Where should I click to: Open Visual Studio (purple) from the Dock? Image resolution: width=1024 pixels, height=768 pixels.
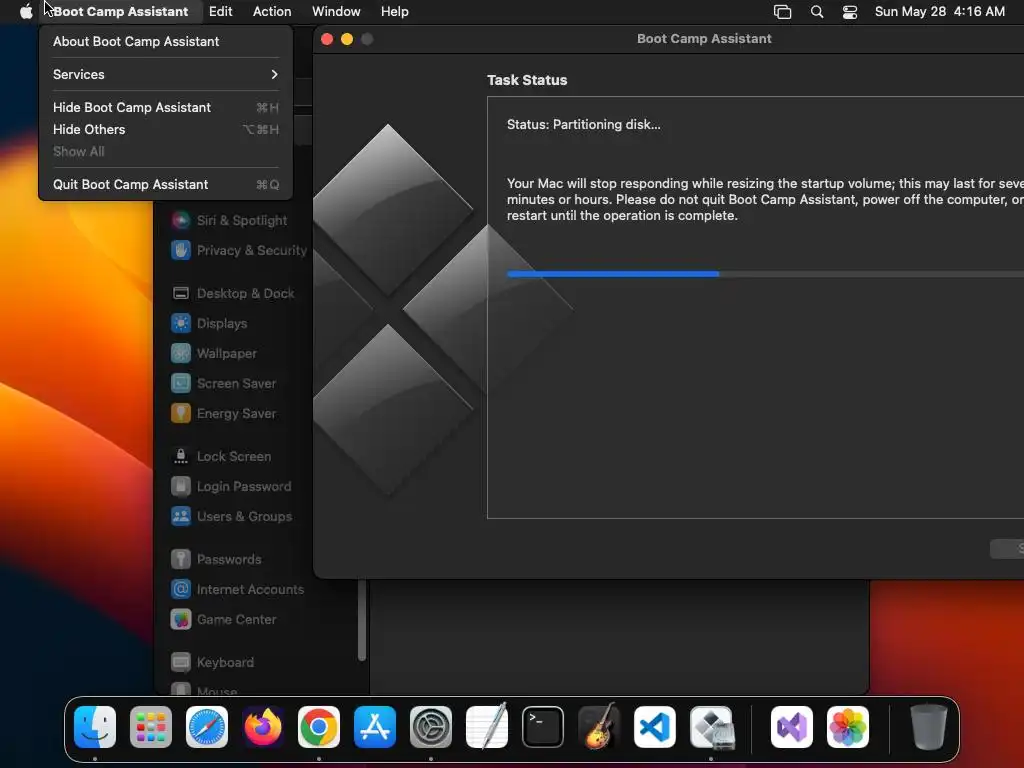tap(792, 727)
